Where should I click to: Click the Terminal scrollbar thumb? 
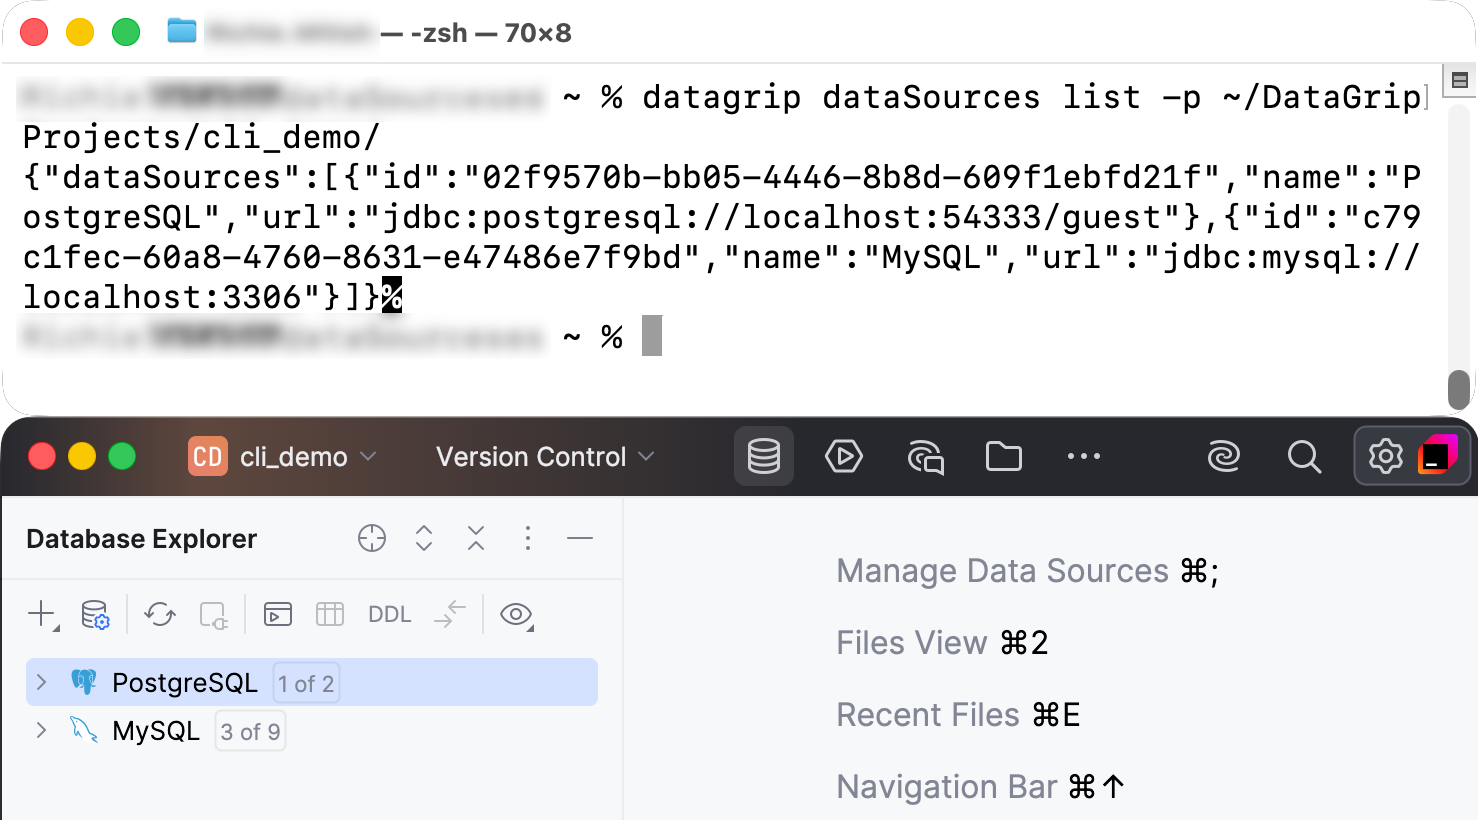[x=1460, y=390]
